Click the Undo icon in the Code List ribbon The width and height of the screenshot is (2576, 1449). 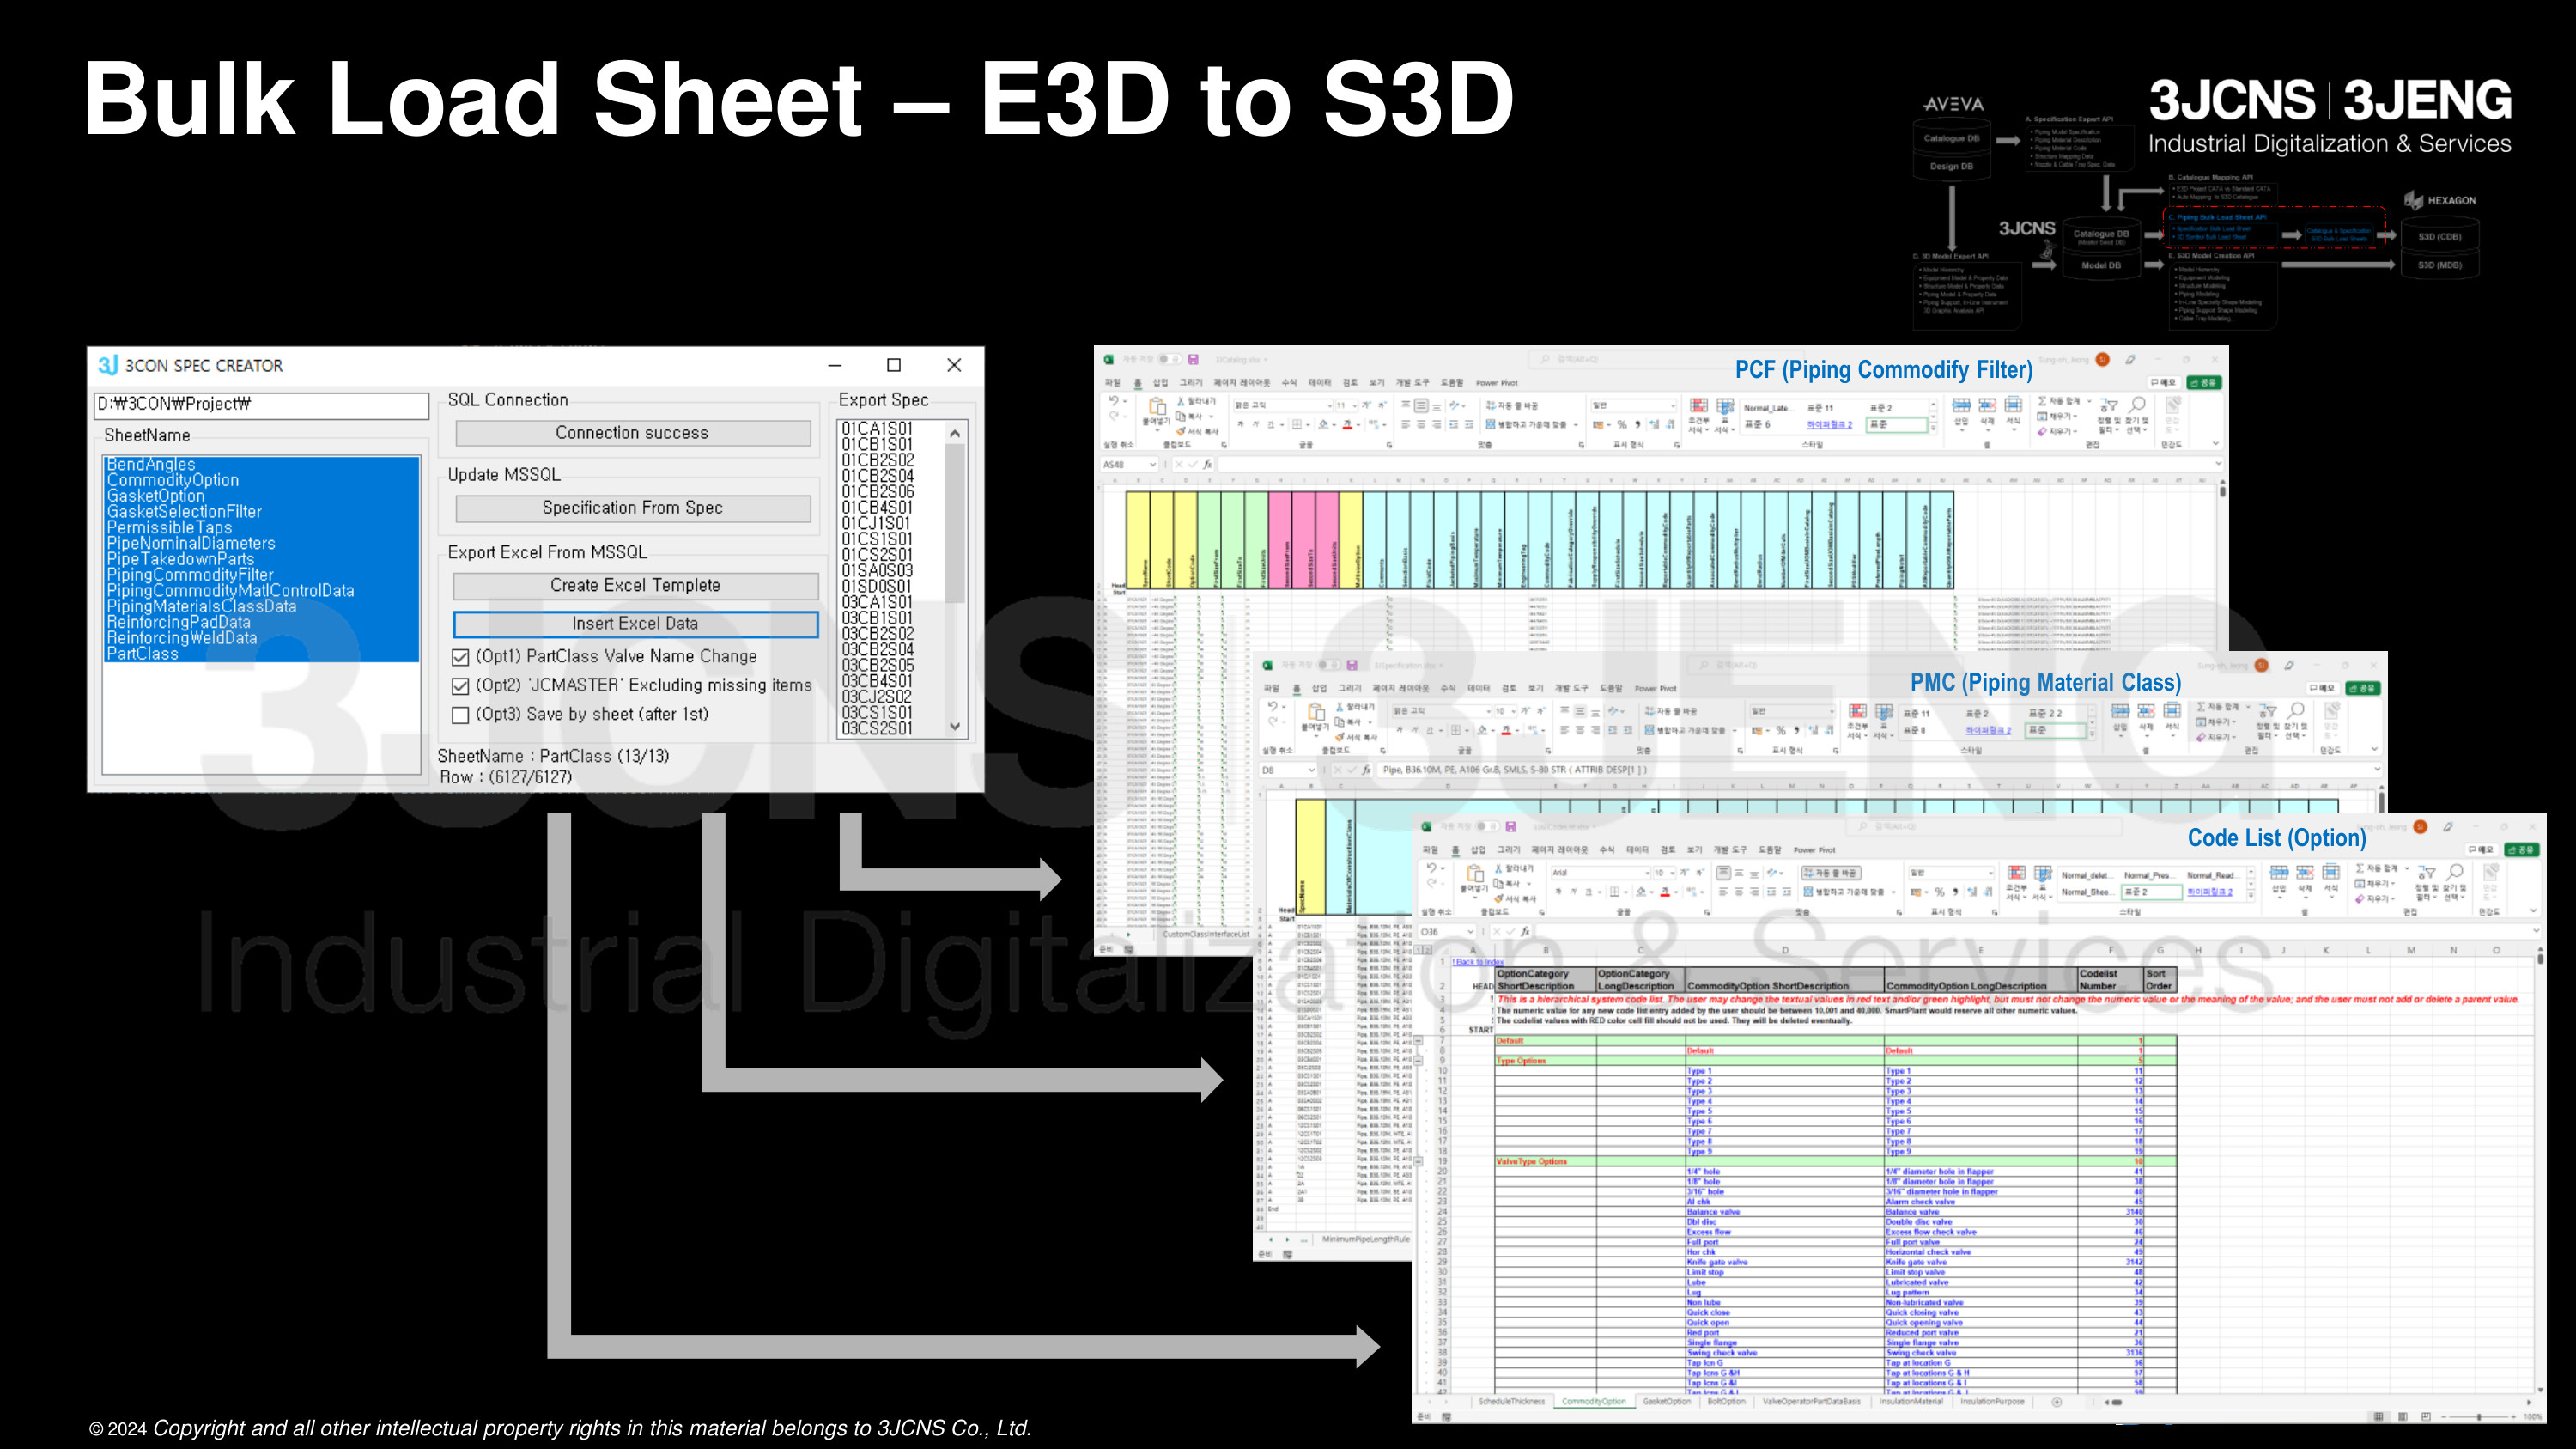click(x=1432, y=868)
